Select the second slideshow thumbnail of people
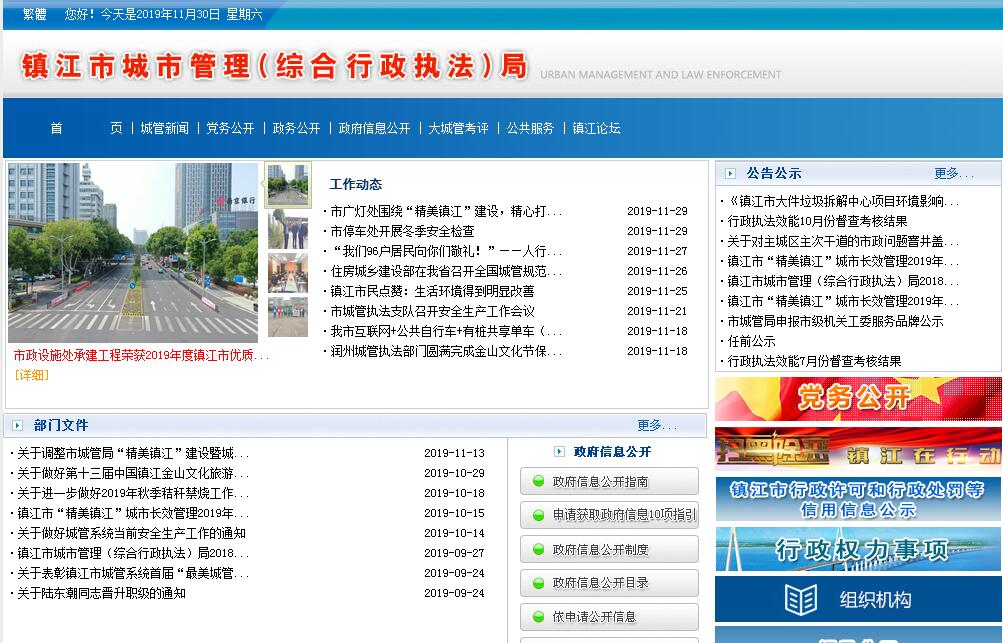This screenshot has height=643, width=1003. tap(288, 229)
